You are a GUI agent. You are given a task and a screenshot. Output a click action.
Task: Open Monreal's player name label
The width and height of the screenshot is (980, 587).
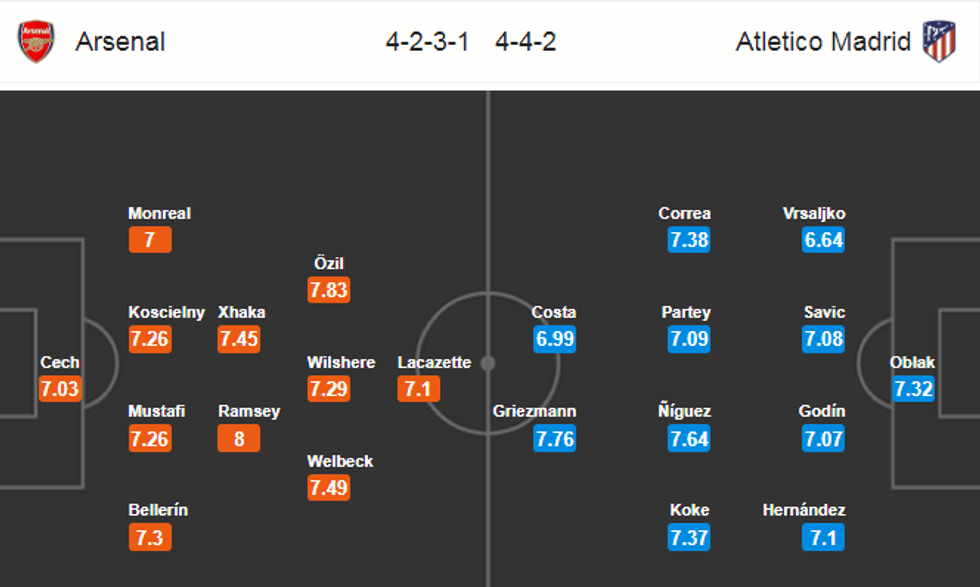(x=159, y=213)
